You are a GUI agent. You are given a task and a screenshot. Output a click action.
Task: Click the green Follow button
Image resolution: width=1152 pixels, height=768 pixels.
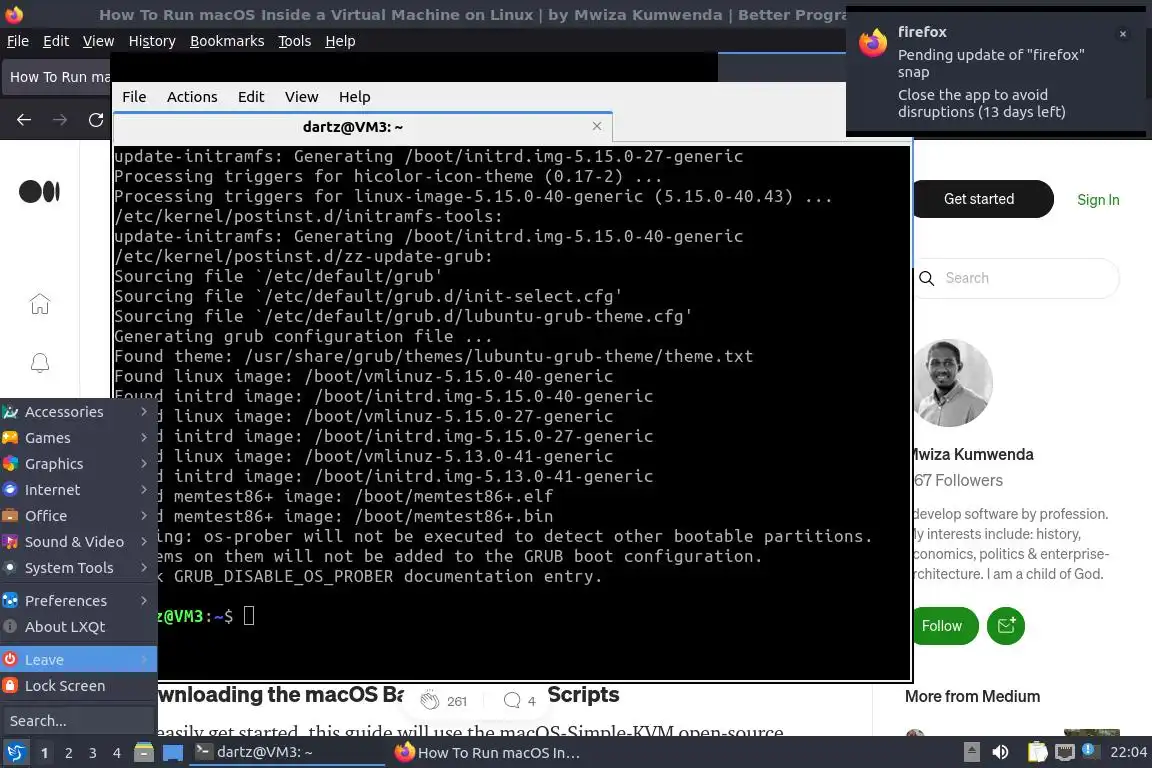(x=944, y=625)
